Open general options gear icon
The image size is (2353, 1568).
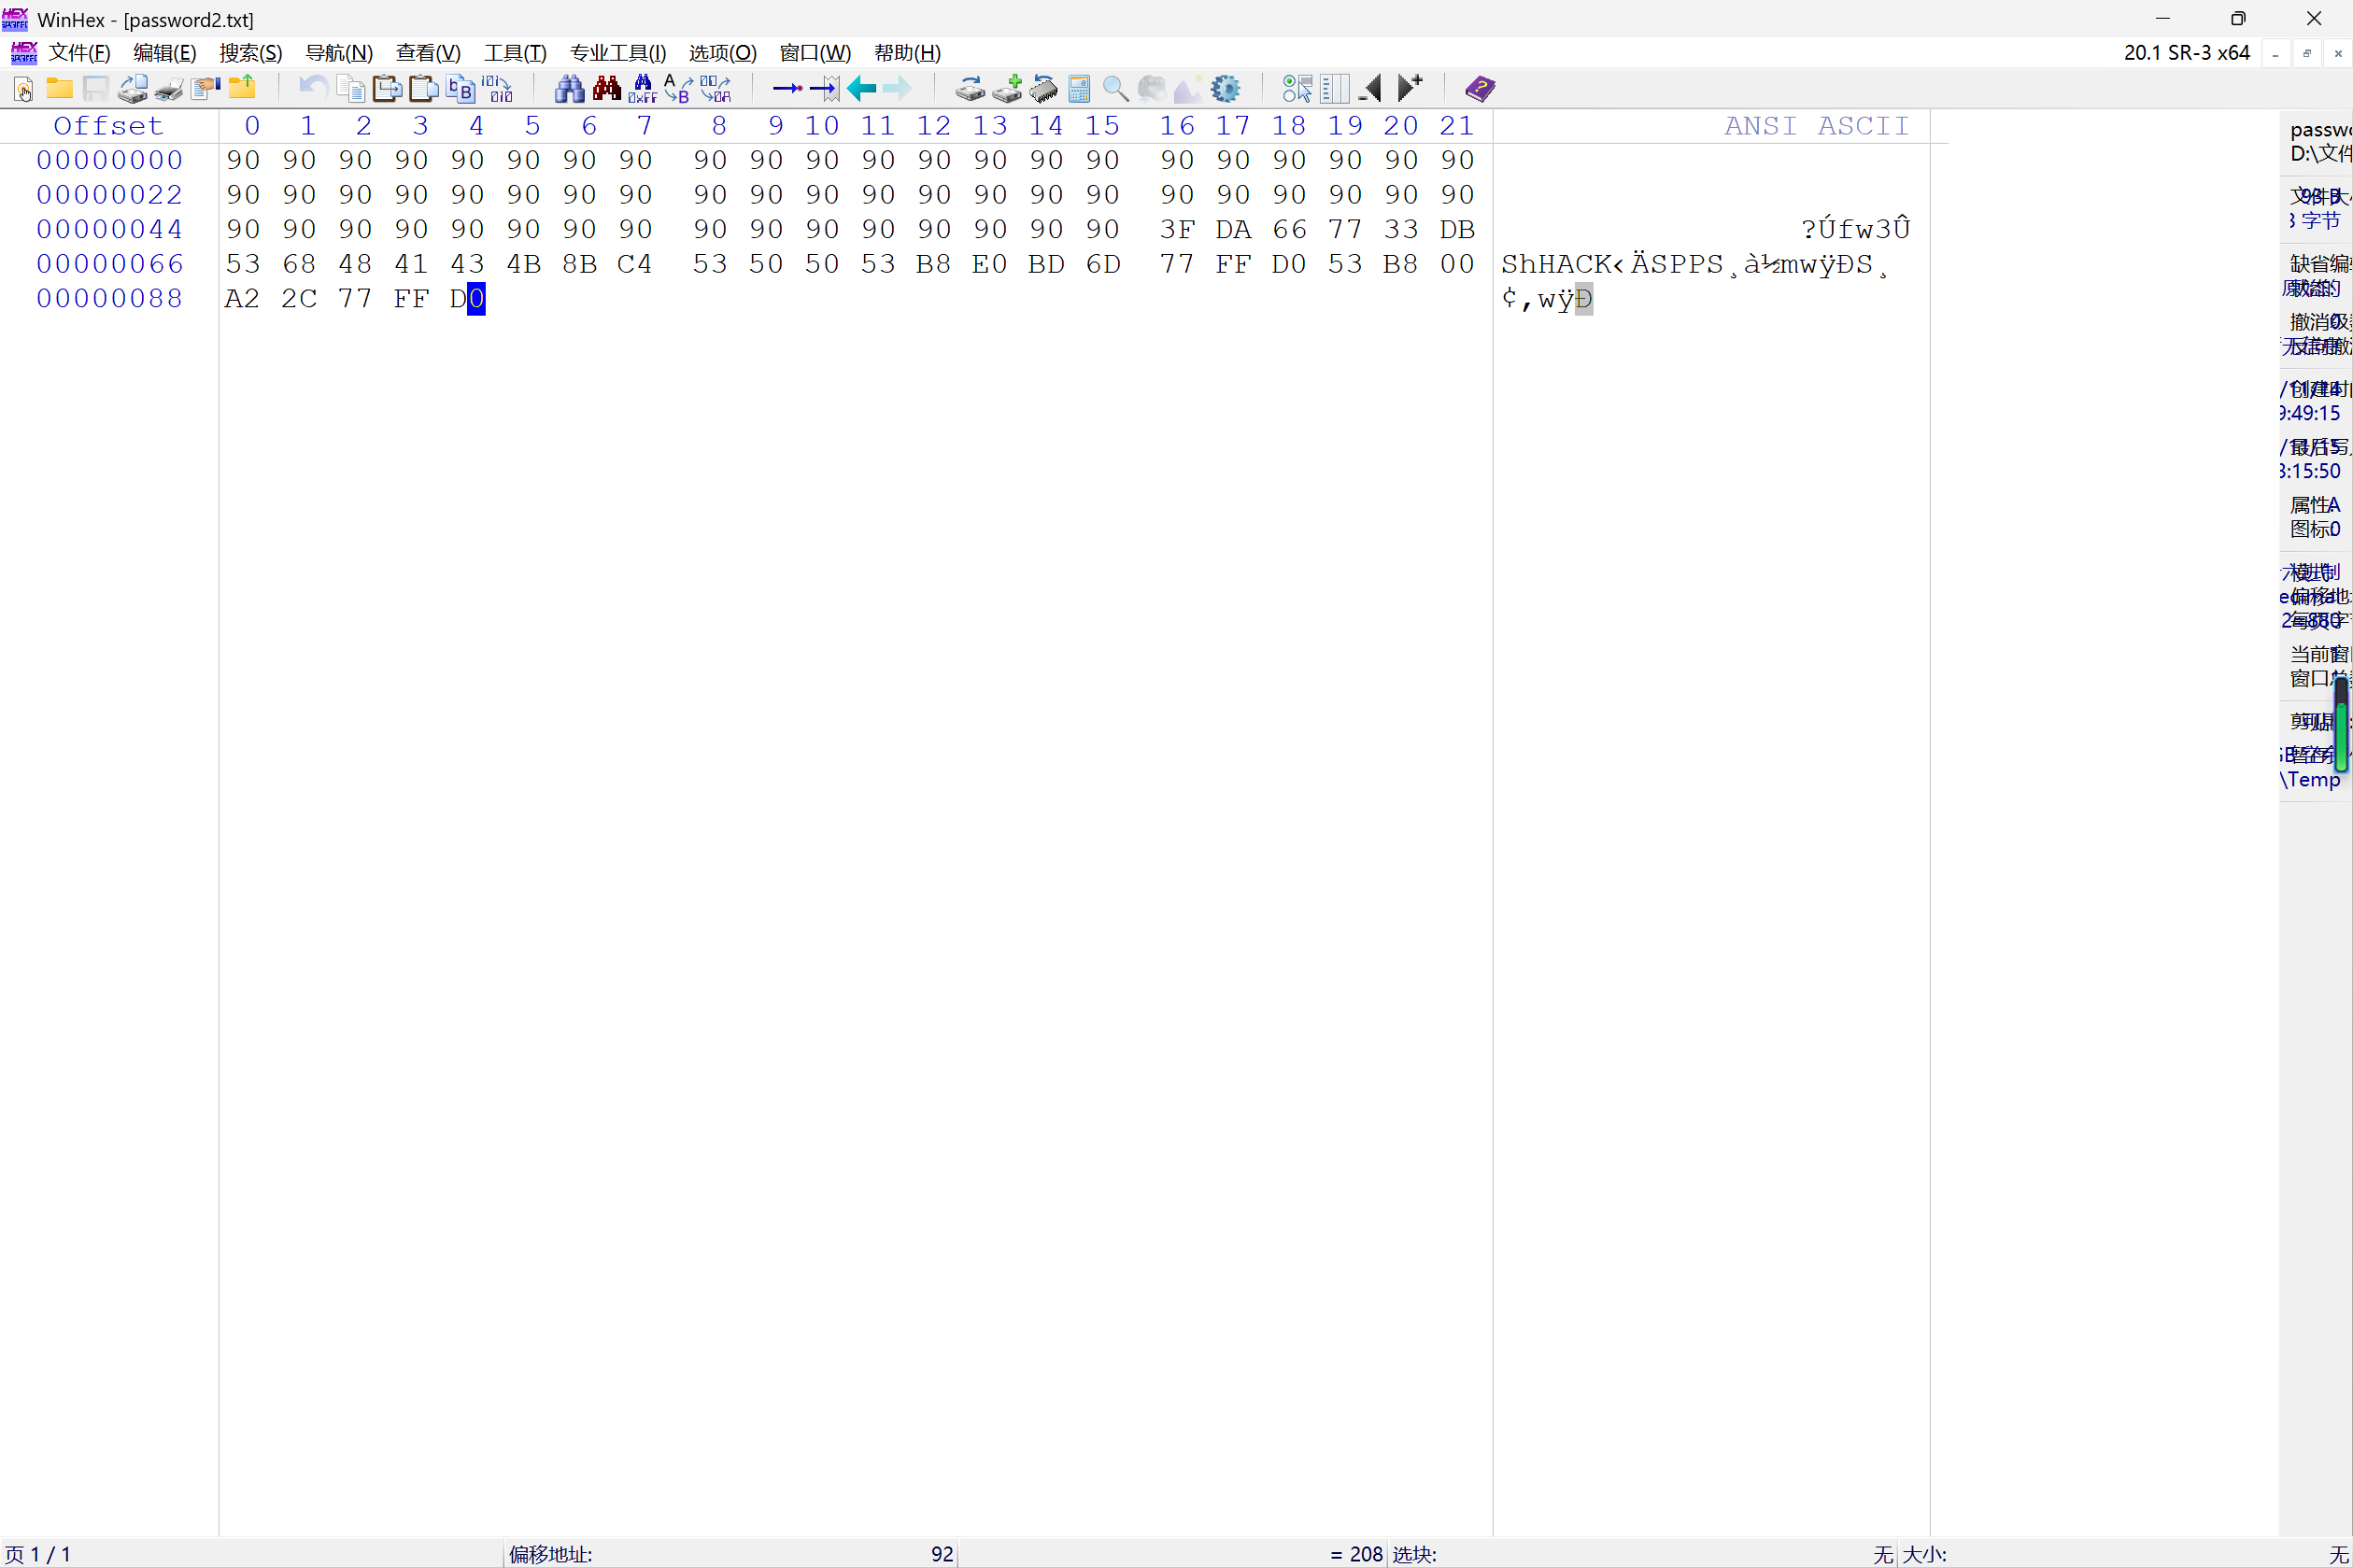[x=1225, y=89]
